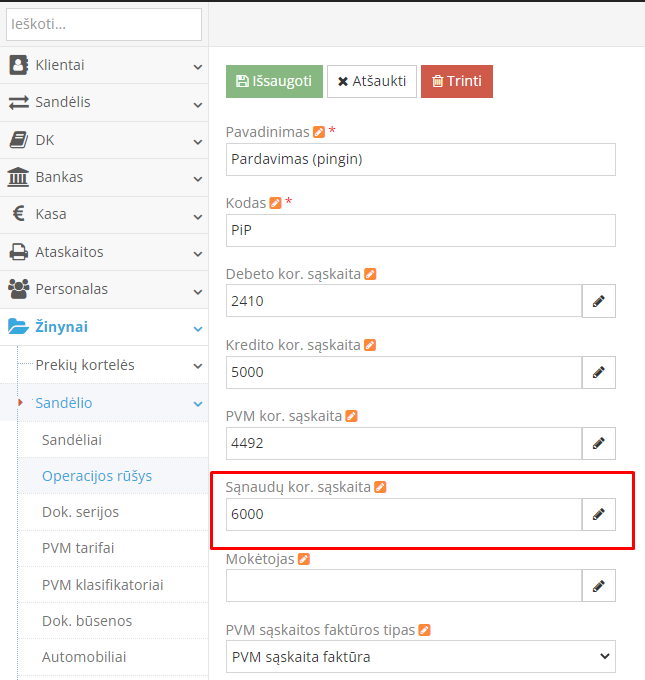Open Dok. serijos submenu item
The image size is (645, 680).
tap(80, 512)
